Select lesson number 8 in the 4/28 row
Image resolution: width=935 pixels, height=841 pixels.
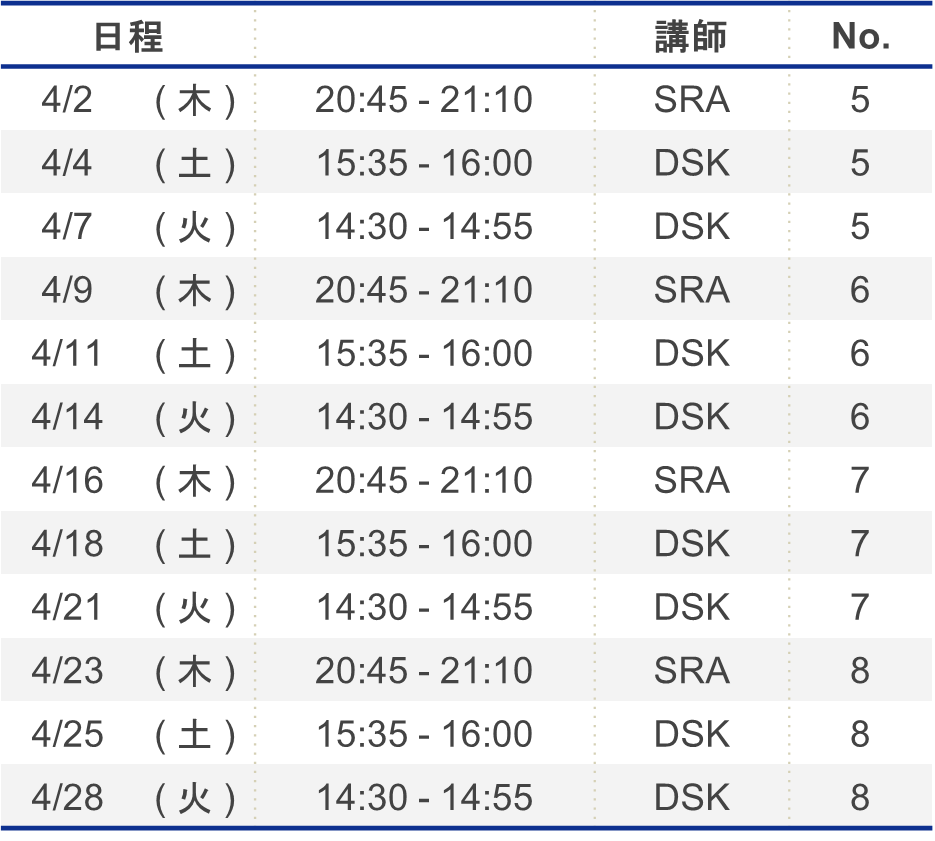(860, 798)
